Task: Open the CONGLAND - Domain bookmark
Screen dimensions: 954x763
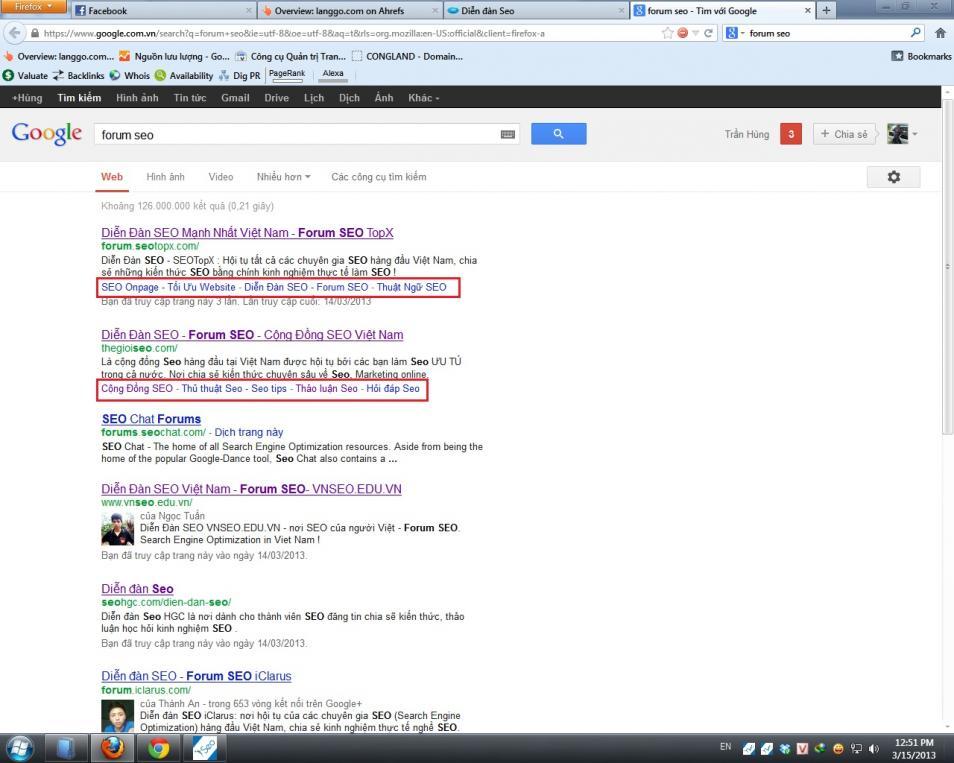Action: click(407, 56)
